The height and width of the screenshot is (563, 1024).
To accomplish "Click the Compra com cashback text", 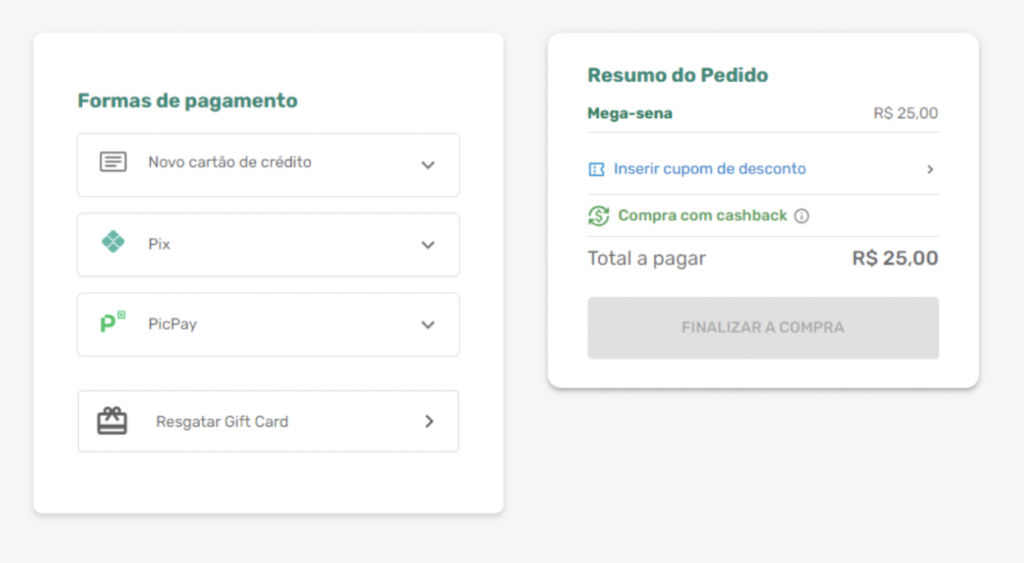I will 702,215.
